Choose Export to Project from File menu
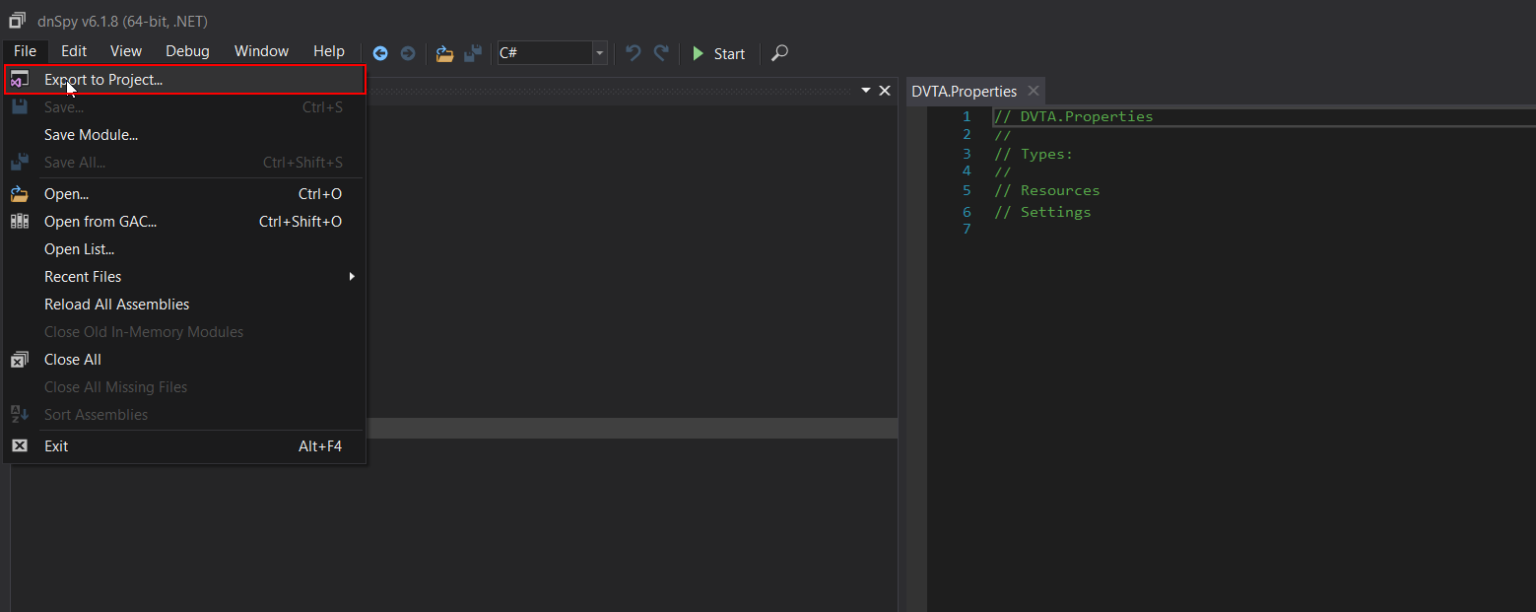The image size is (1536, 612). (x=185, y=80)
